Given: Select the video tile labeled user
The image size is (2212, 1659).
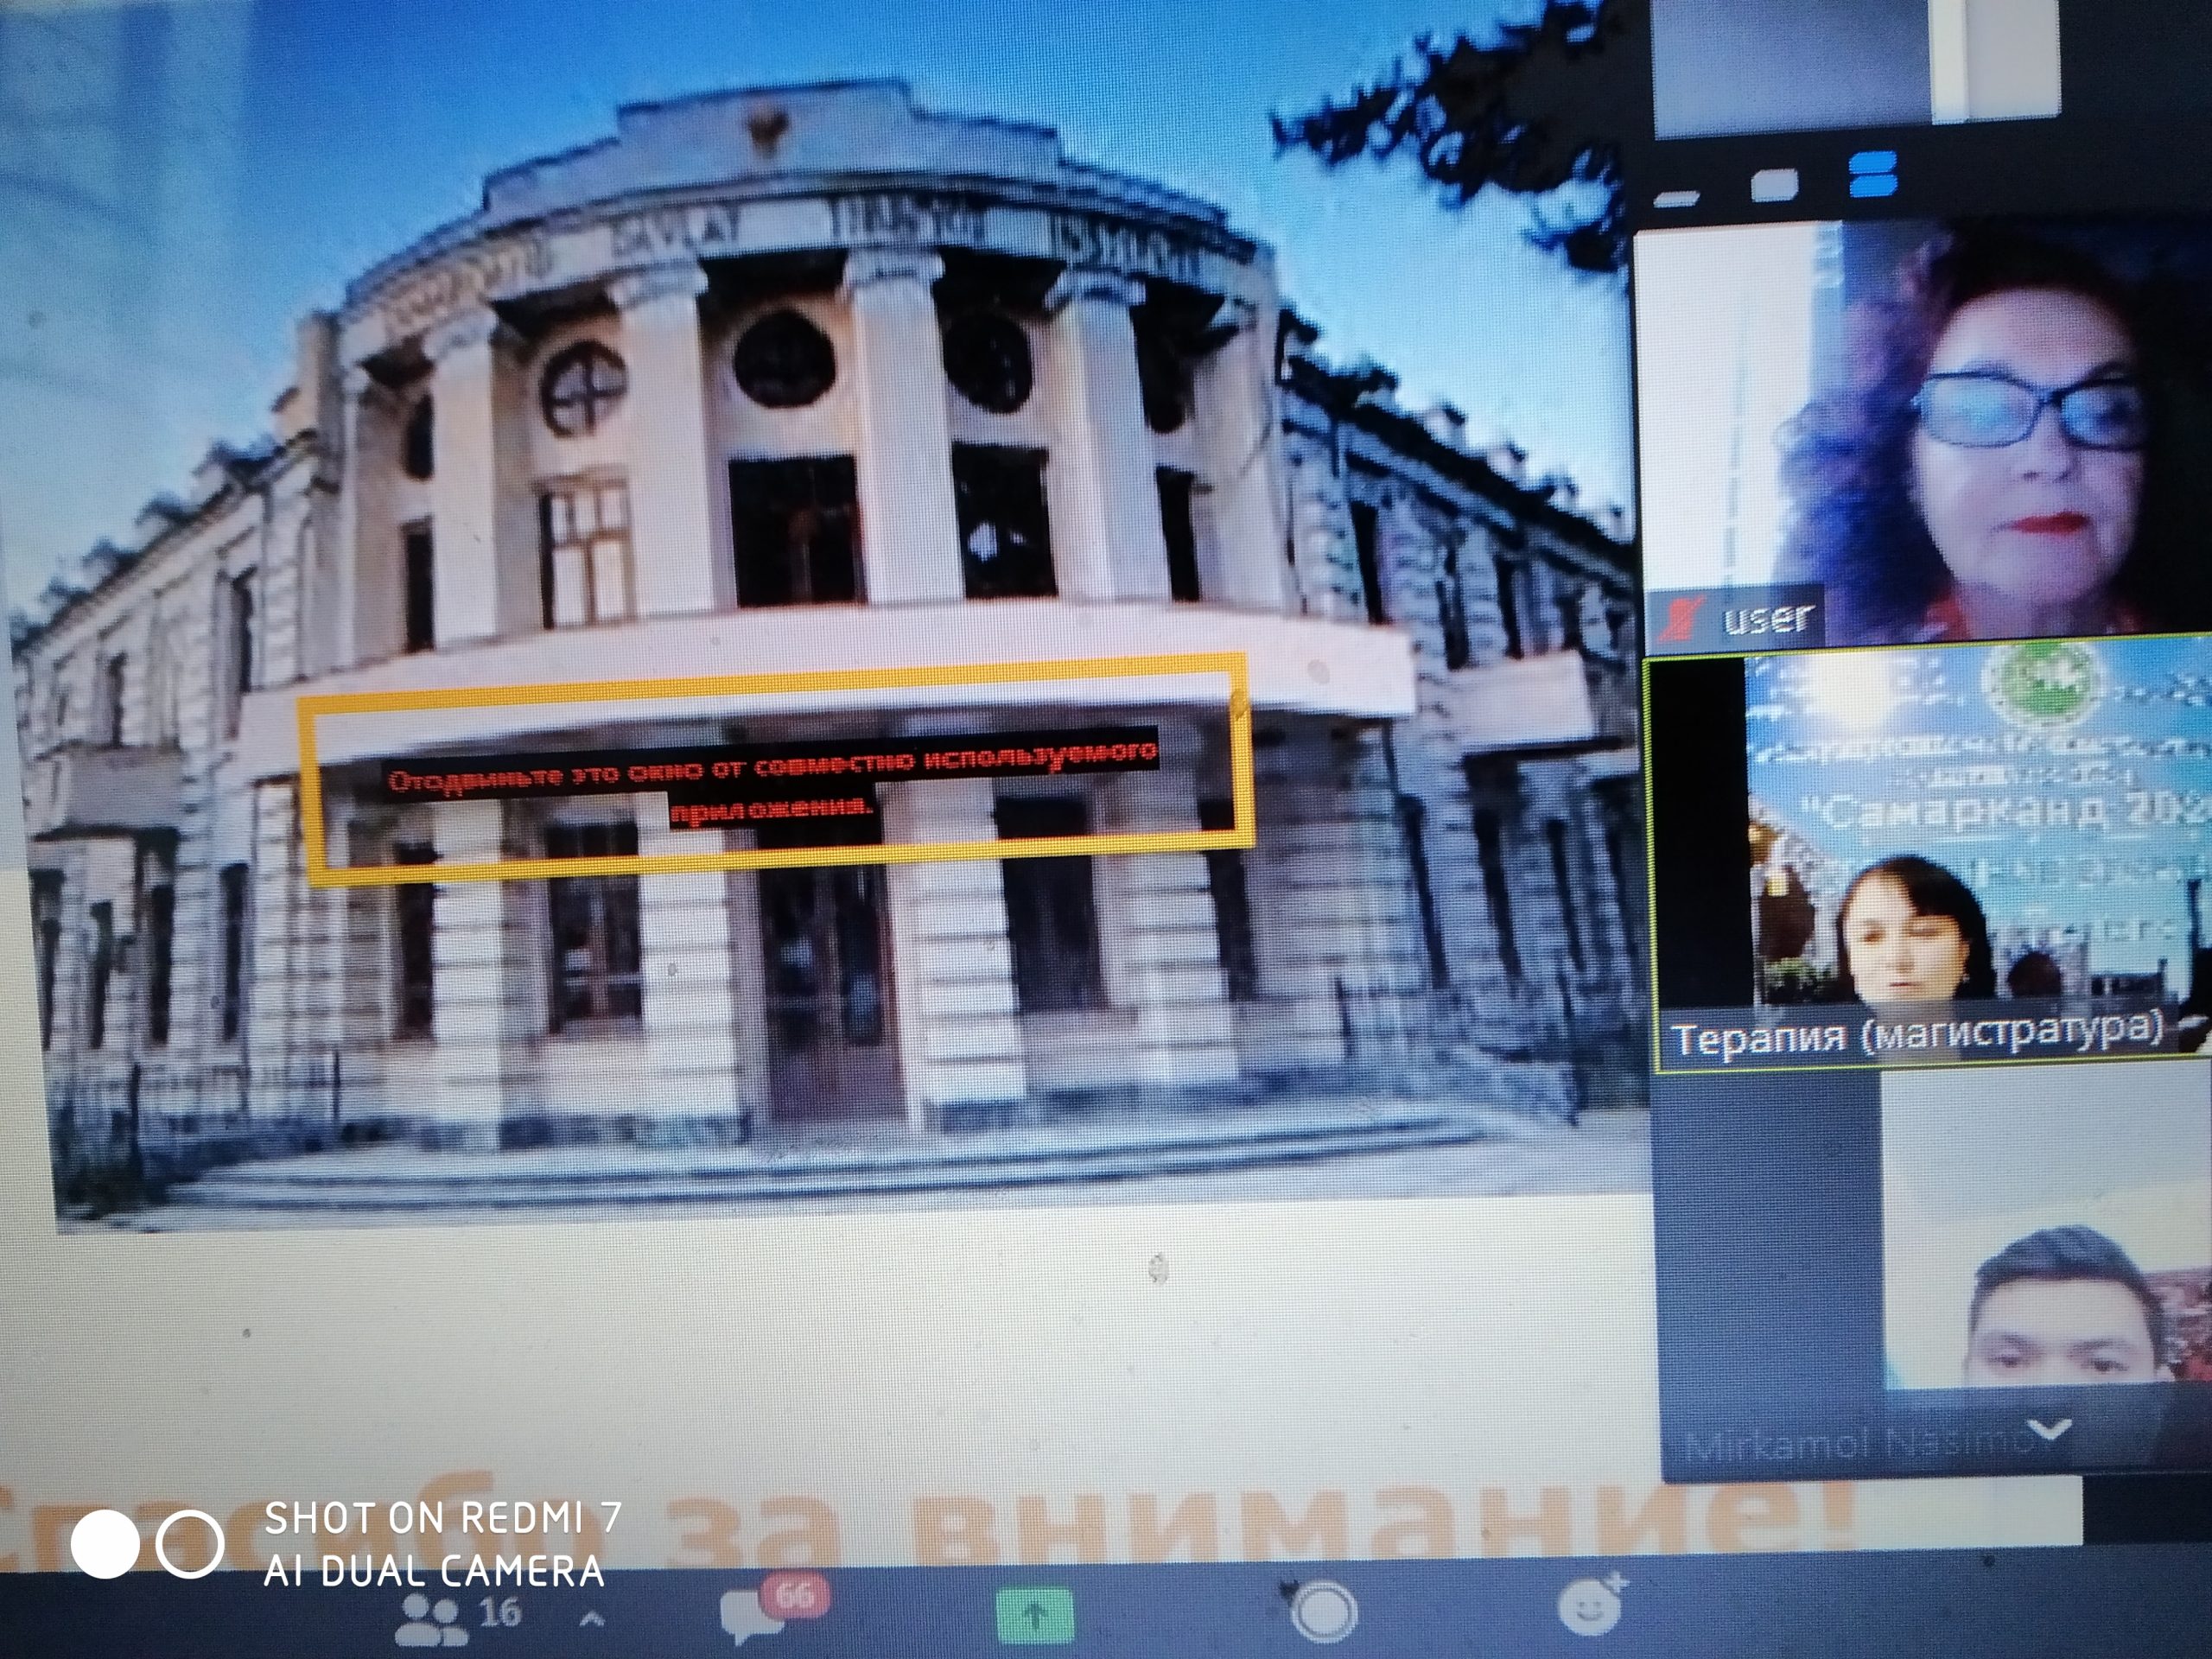Looking at the screenshot, I should pos(1930,430).
